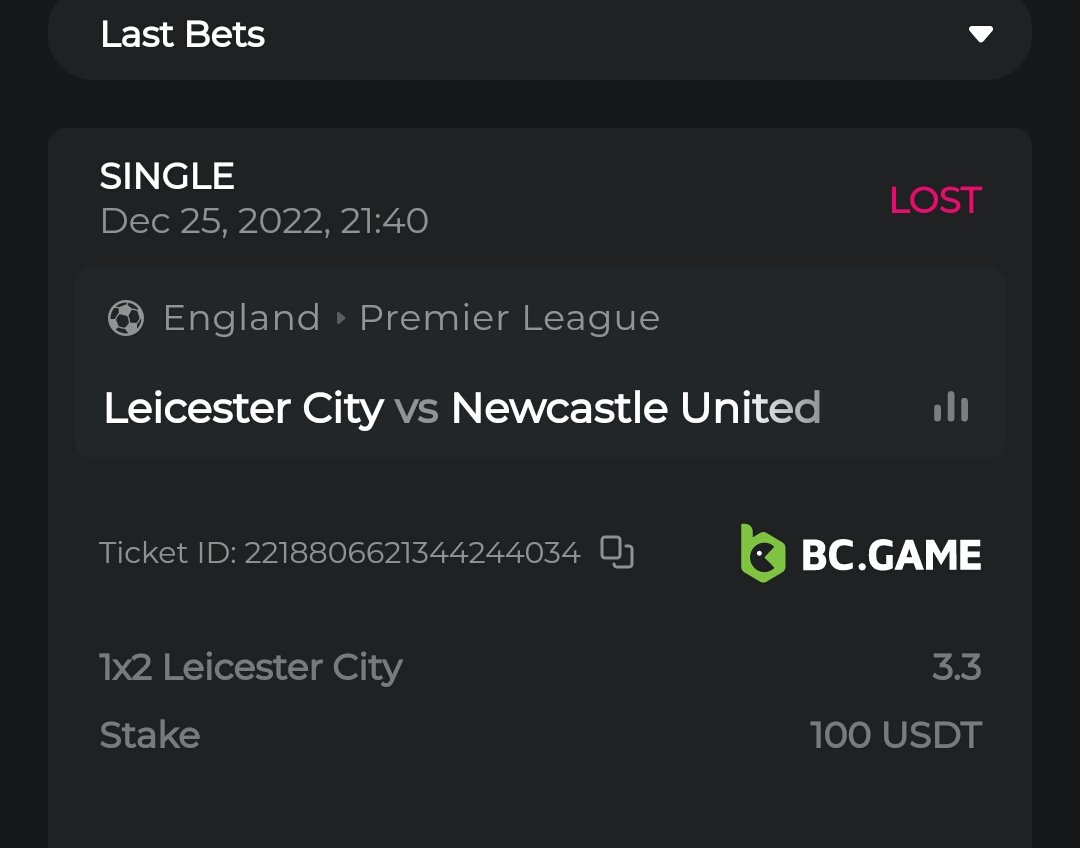Image resolution: width=1080 pixels, height=848 pixels.
Task: Tap the Leicester City team name
Action: click(243, 408)
